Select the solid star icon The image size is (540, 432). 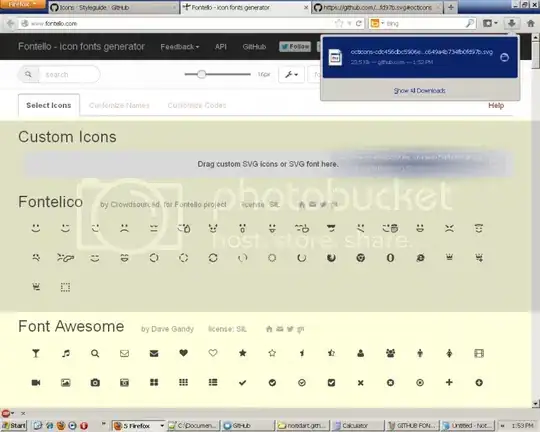point(242,353)
